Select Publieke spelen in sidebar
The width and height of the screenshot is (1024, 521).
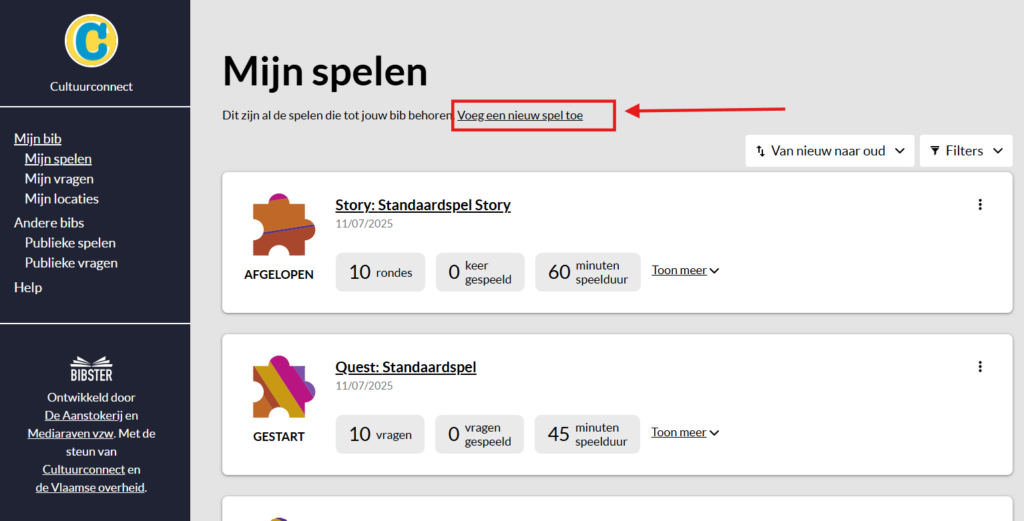[70, 243]
